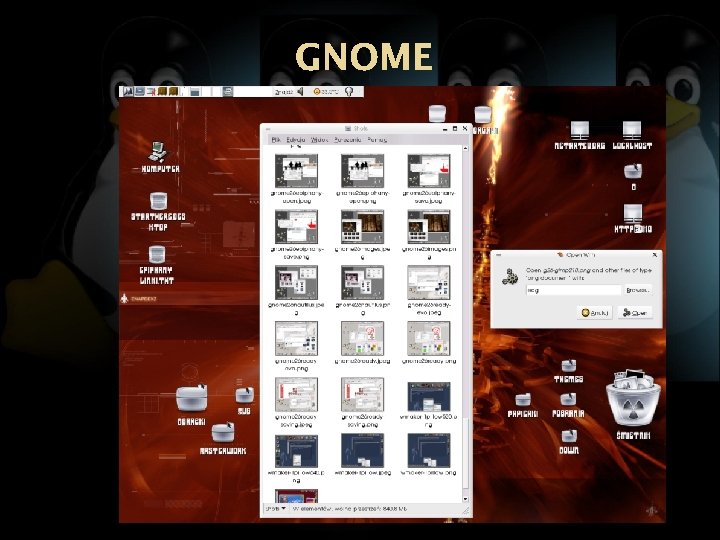Image resolution: width=720 pixels, height=540 pixels.
Task: Click the scrollbar down arrow in file window
Action: click(465, 499)
